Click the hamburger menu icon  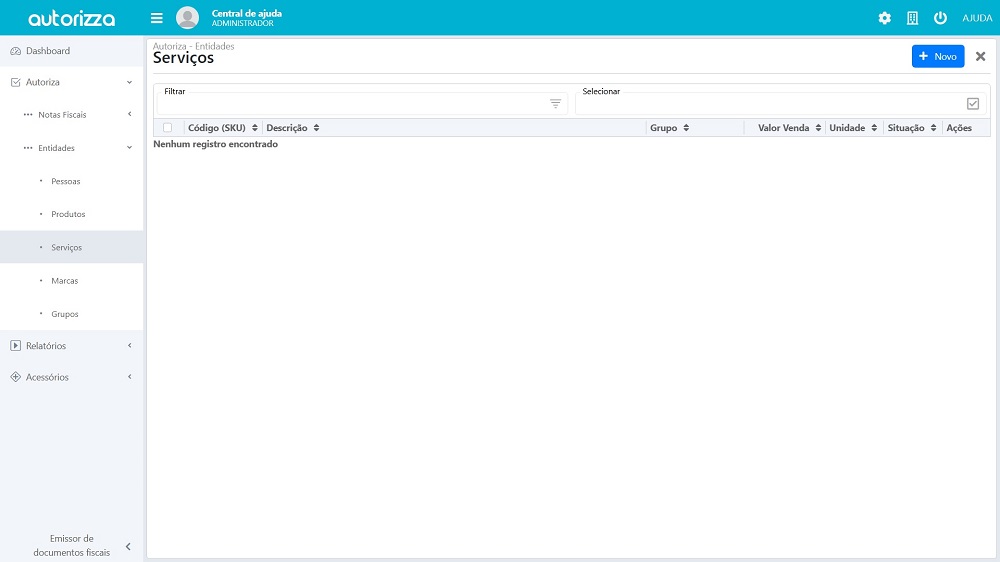[x=157, y=18]
